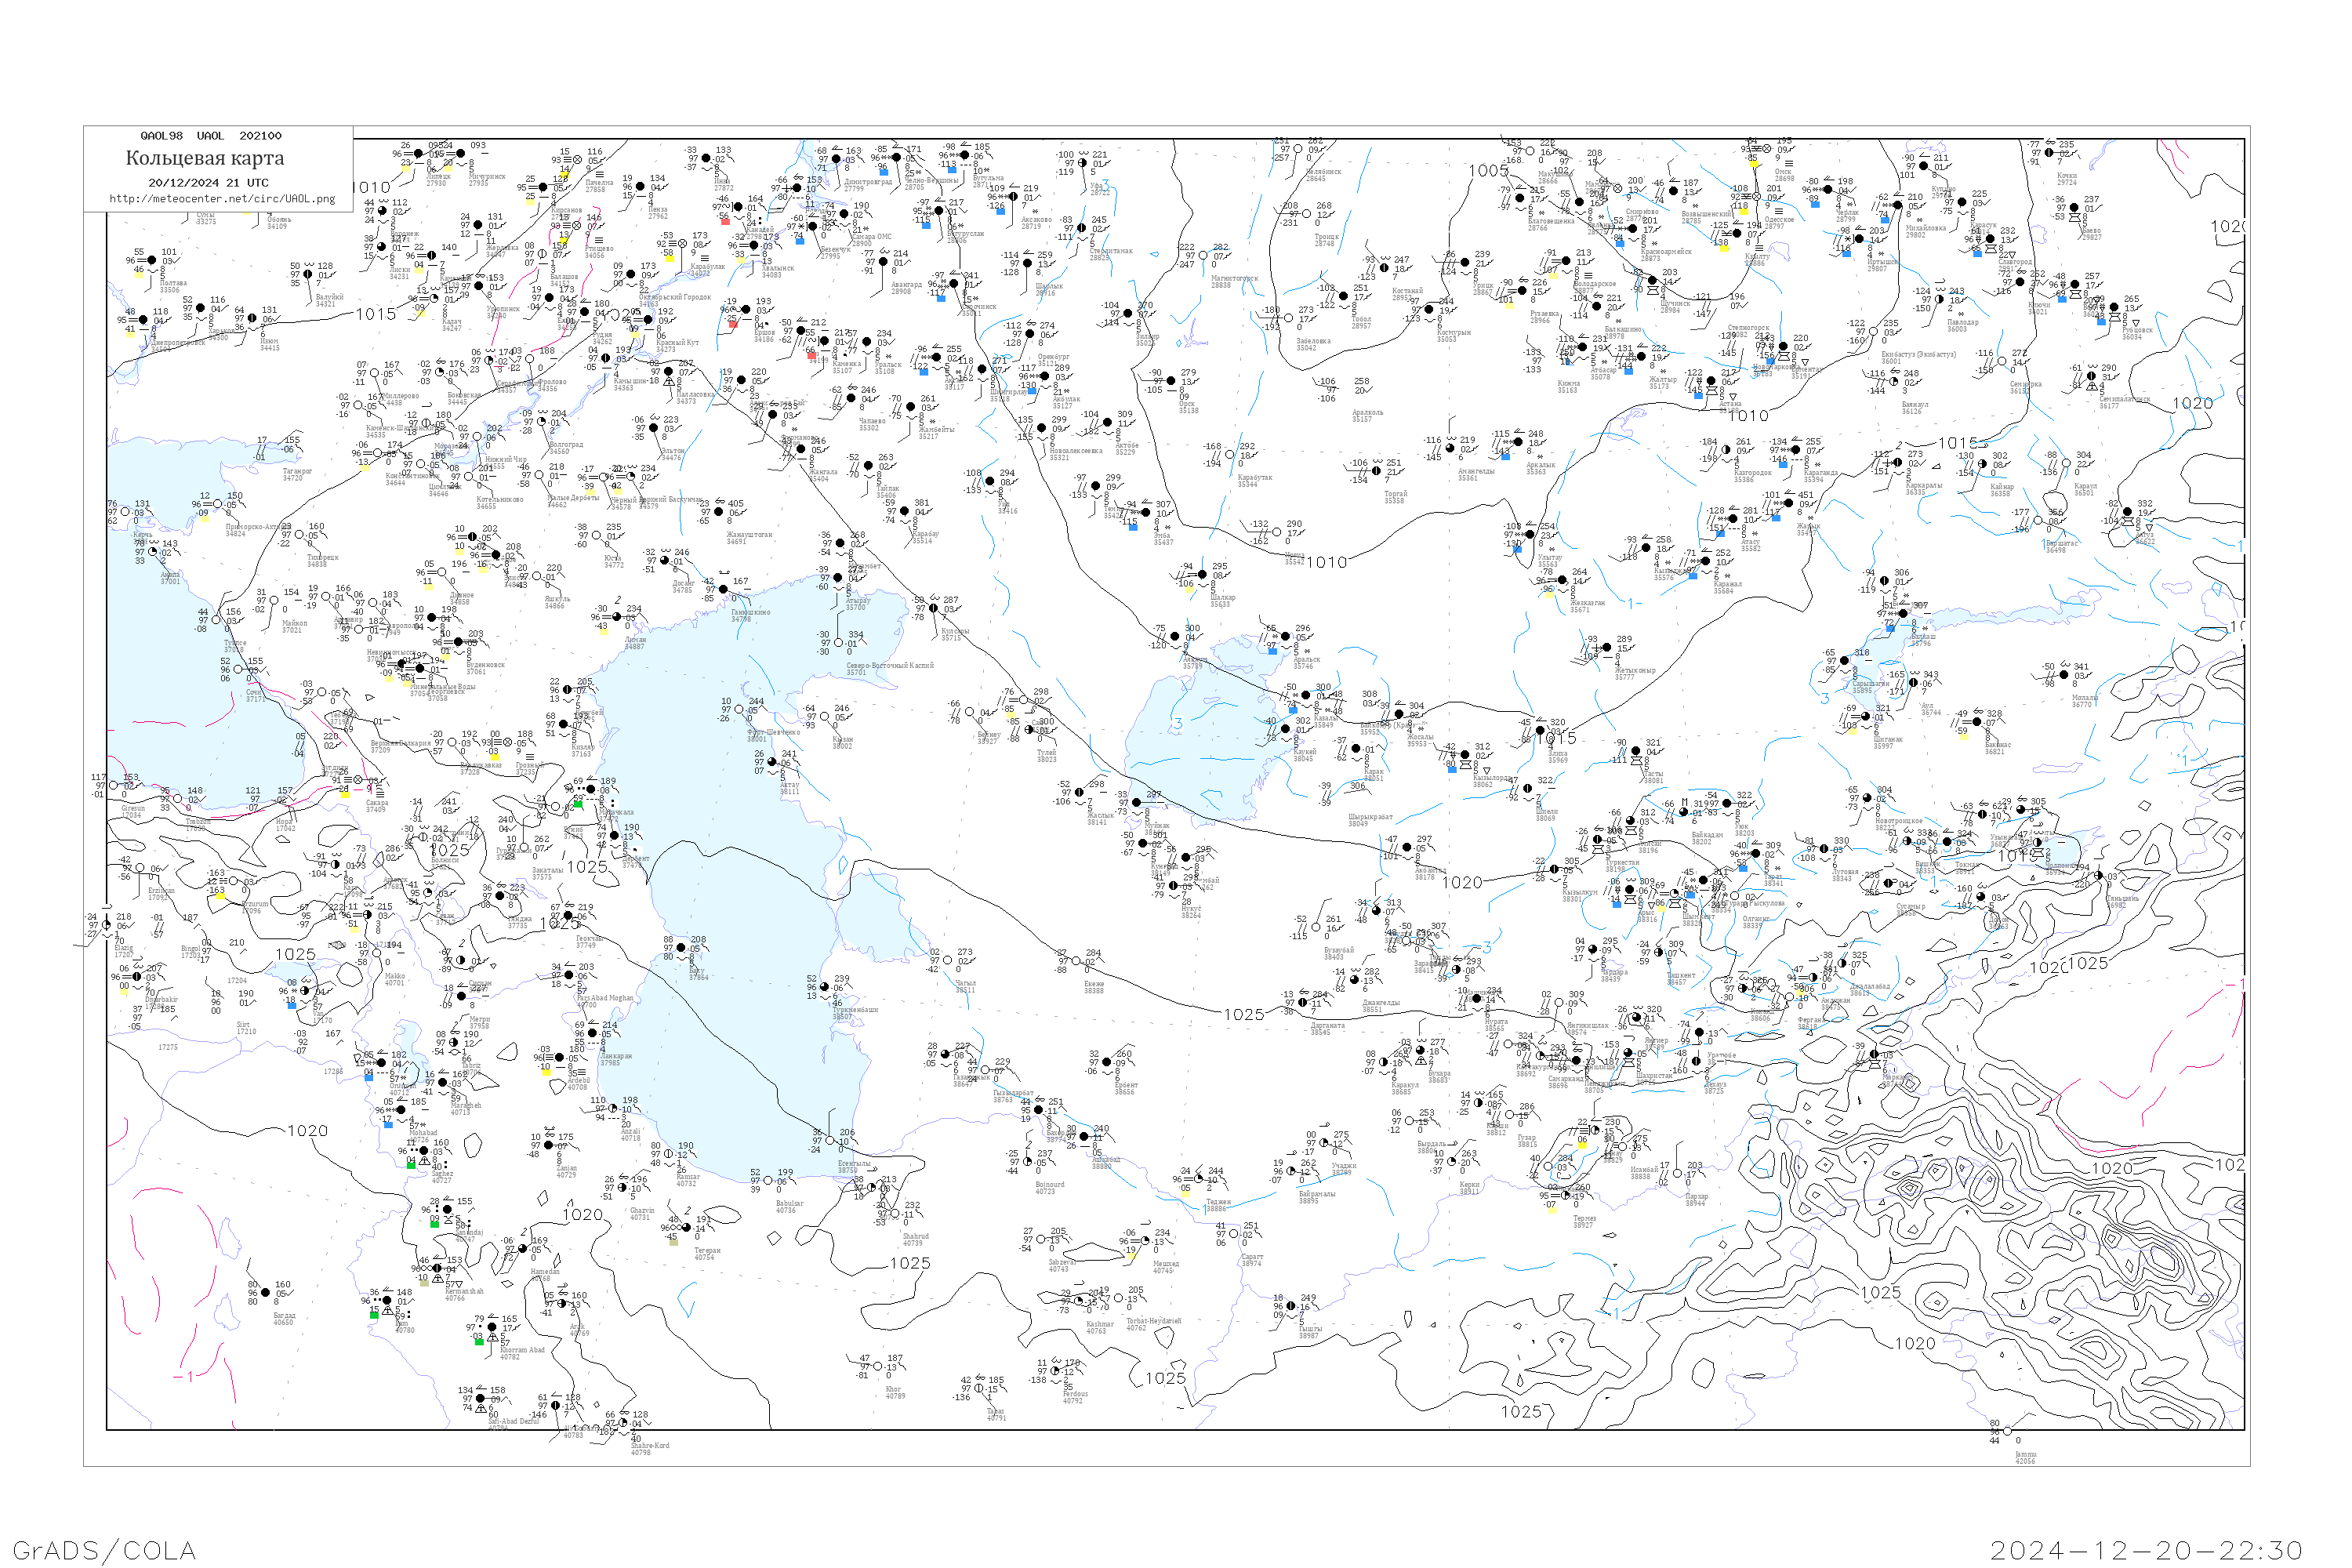This screenshot has height=1568, width=2352.
Task: Click the Гышгы 38987 station circle
Action: click(x=1291, y=1306)
